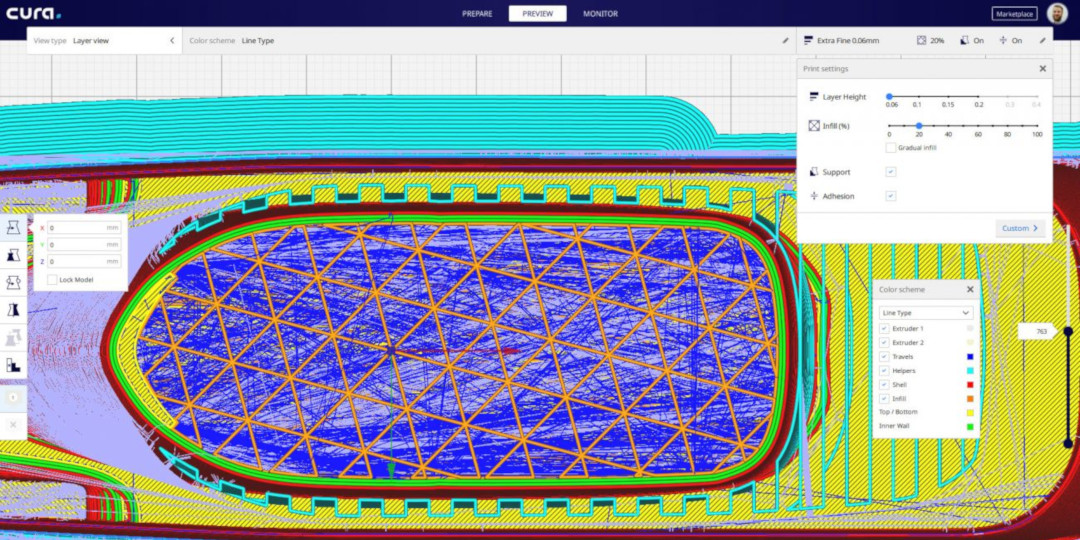Close the Print settings panel
Viewport: 1080px width, 540px height.
(1042, 69)
